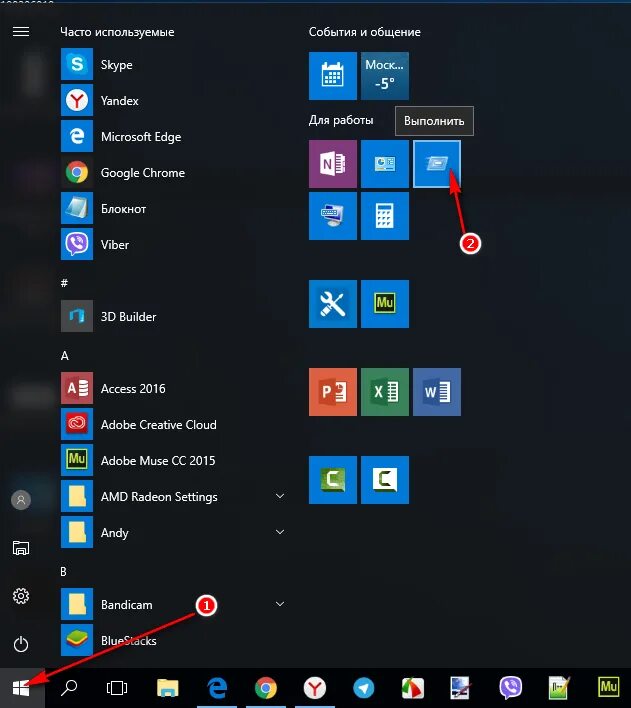
Task: Launch Word tile
Action: pos(437,392)
